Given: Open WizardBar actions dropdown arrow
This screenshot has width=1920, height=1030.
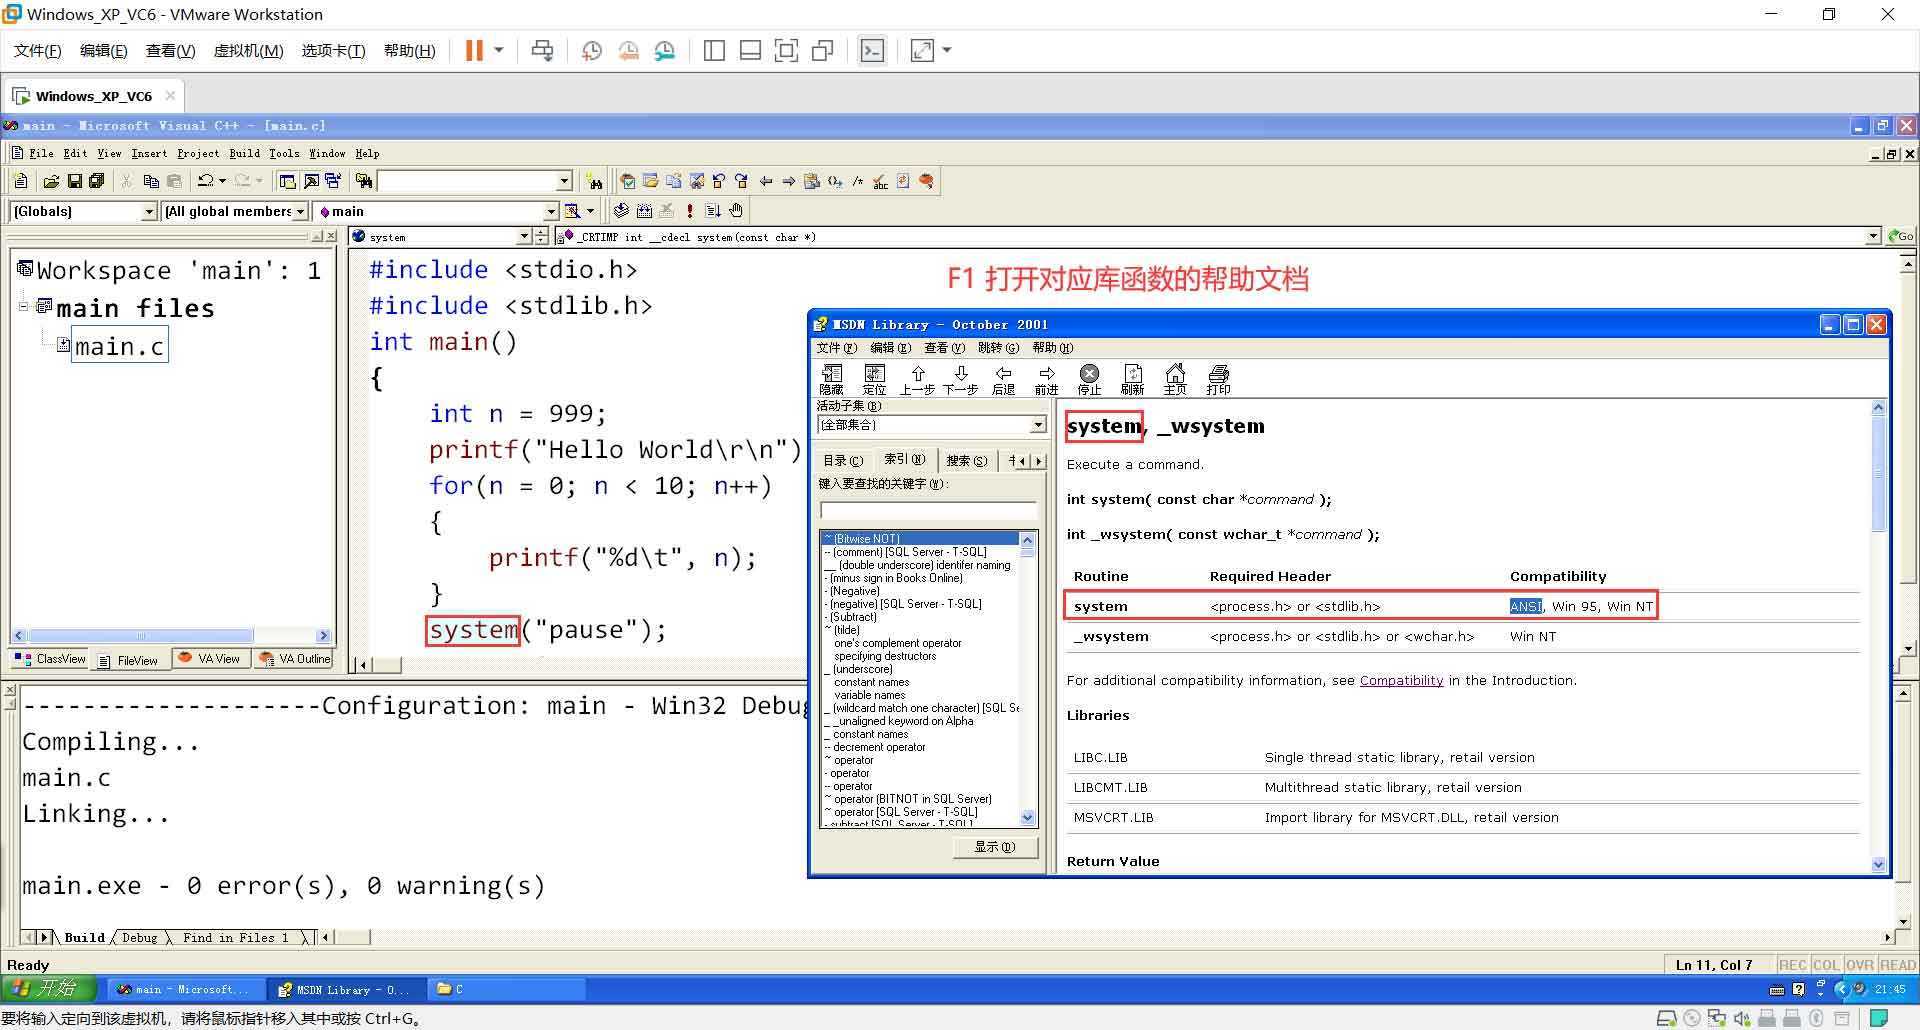Looking at the screenshot, I should click(590, 211).
